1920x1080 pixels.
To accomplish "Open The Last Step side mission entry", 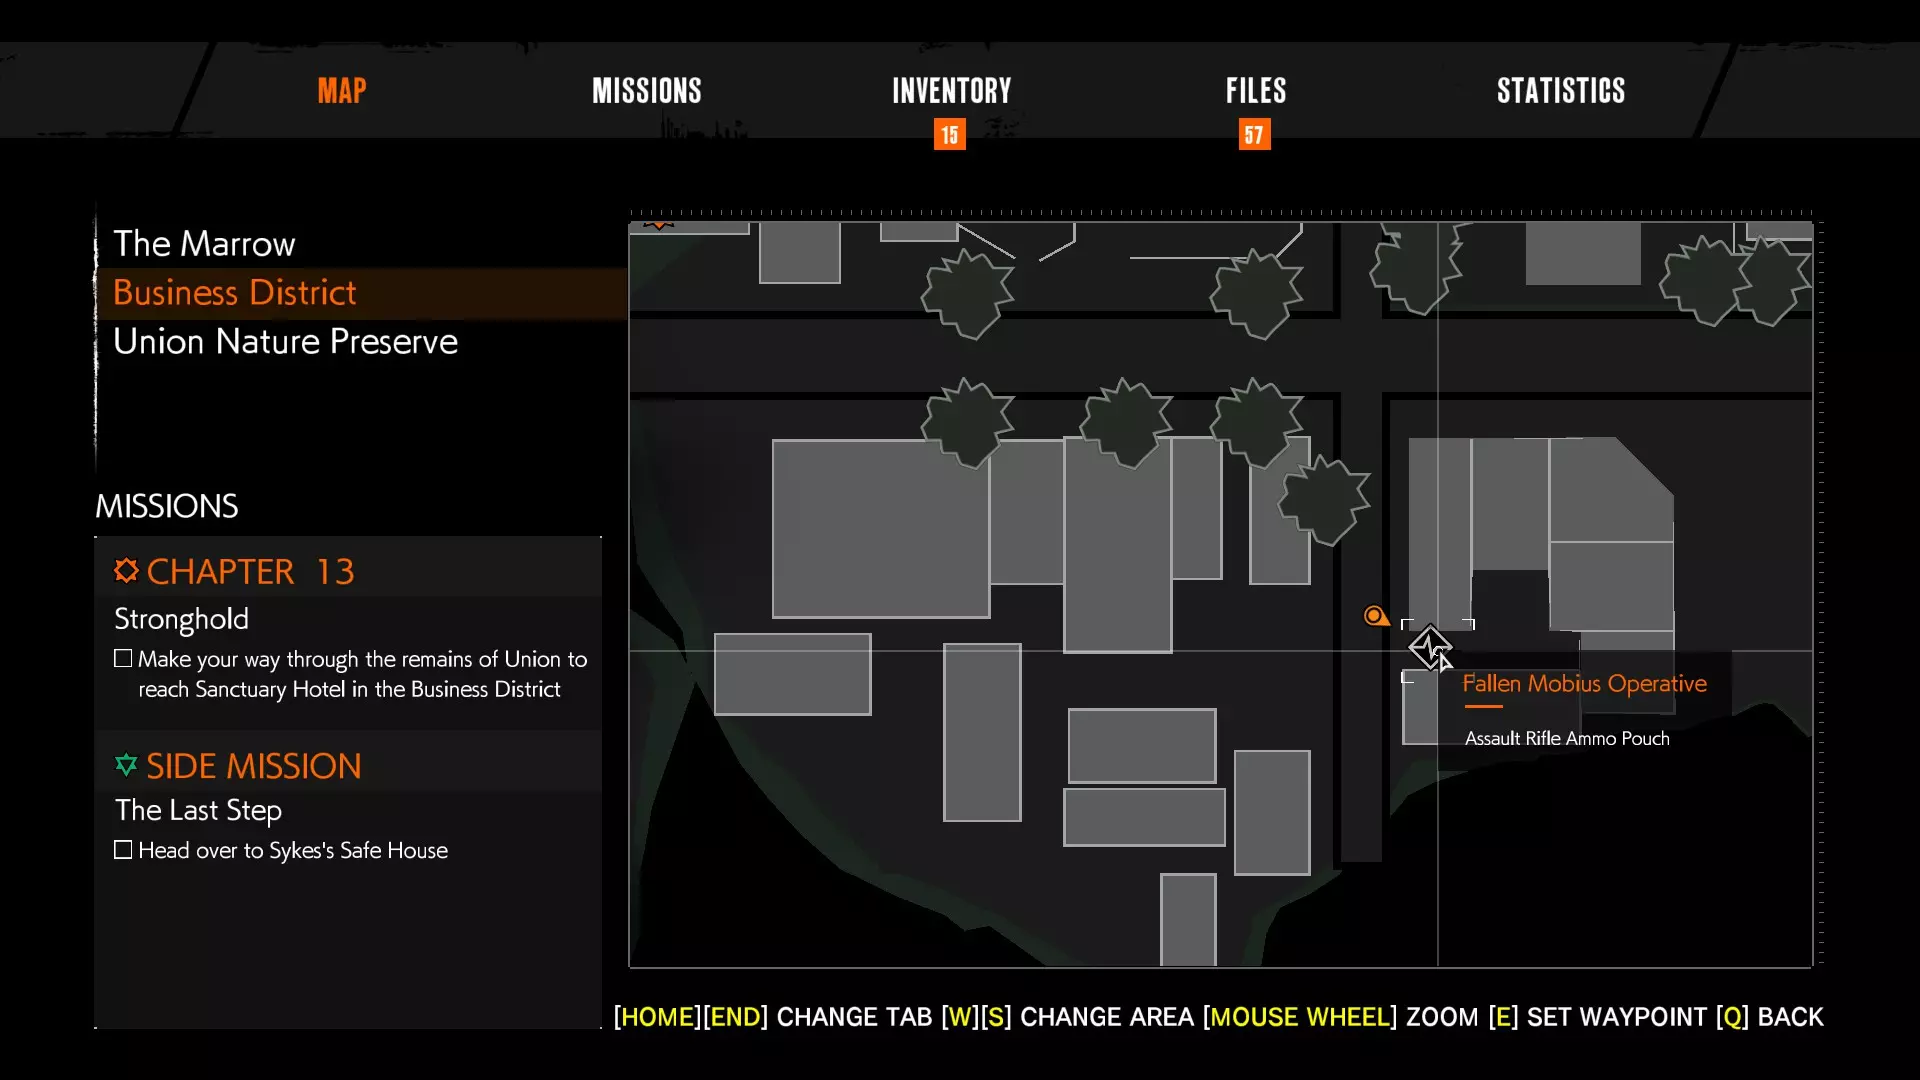I will [x=198, y=810].
